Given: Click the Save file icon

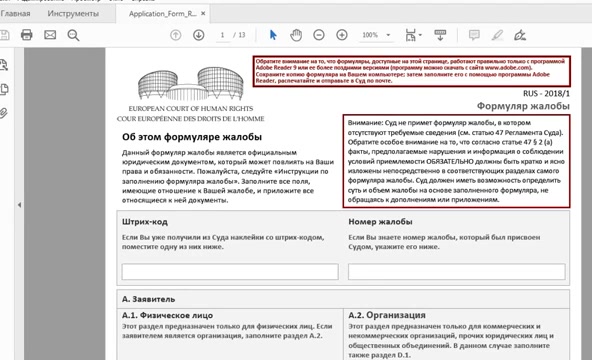Looking at the screenshot, I should [x=4, y=35].
